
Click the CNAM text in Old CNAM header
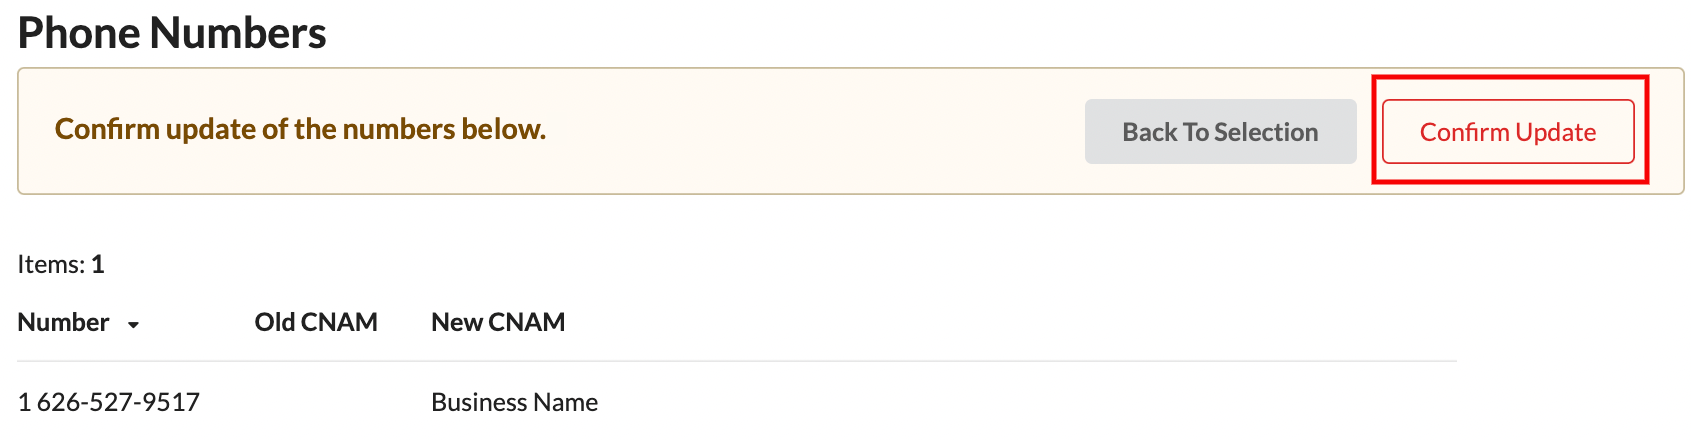(339, 322)
